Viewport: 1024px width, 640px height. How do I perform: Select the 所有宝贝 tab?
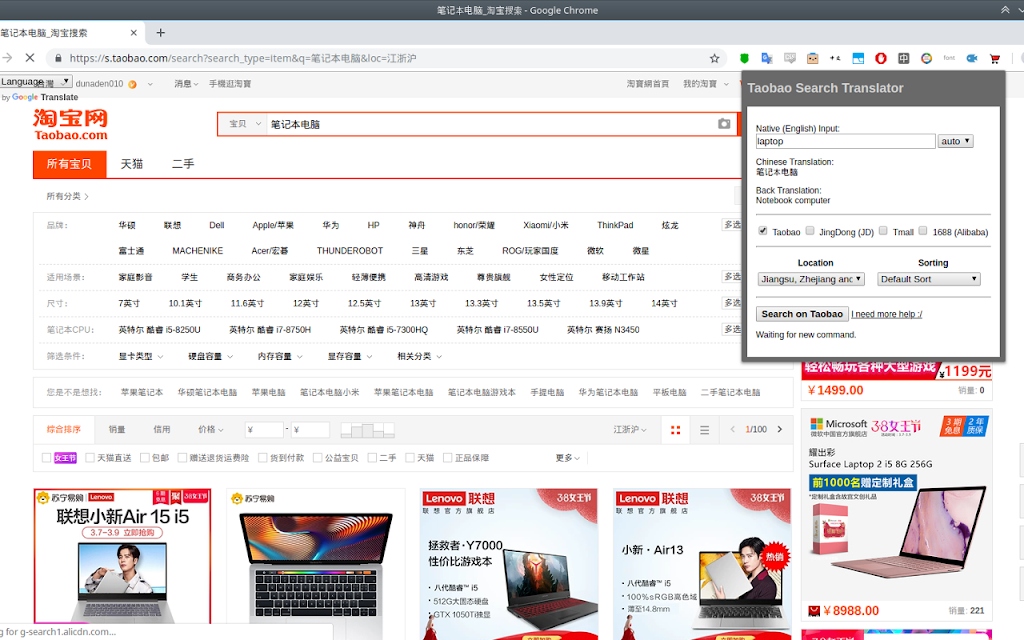69,164
